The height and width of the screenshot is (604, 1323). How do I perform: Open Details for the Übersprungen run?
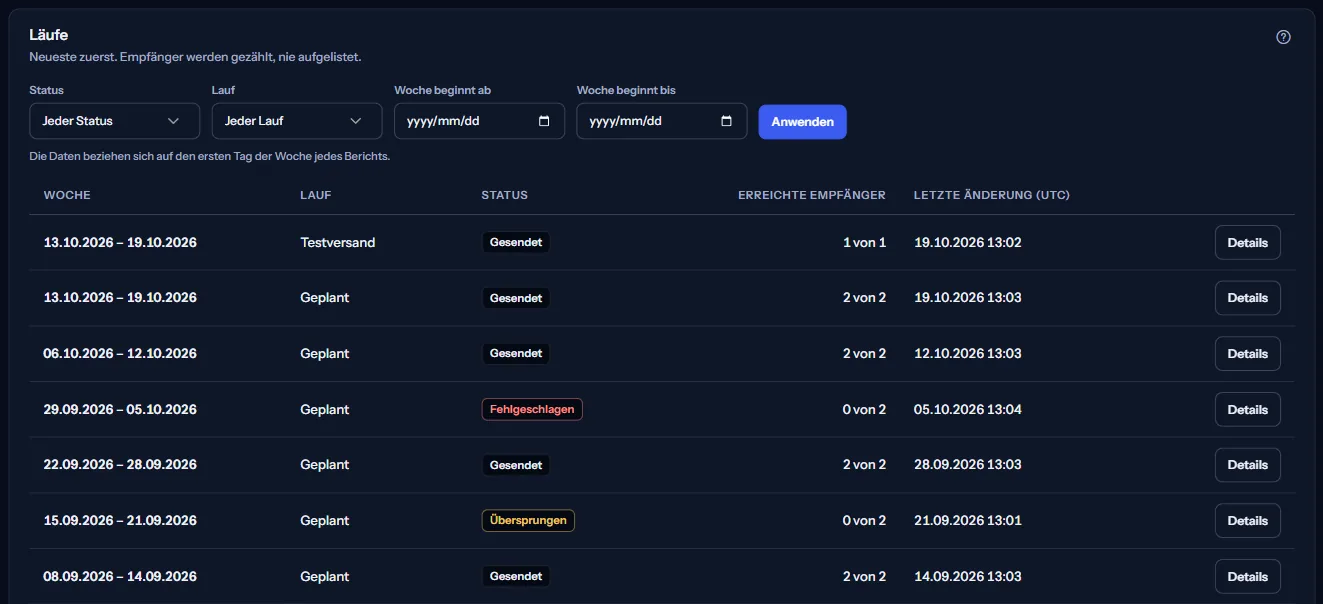pos(1247,520)
